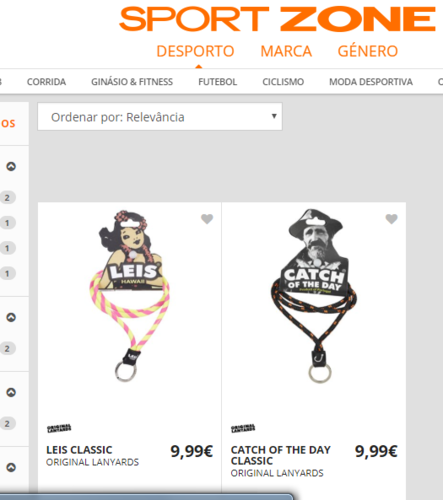Open the LEIS CLASSIC product title link
This screenshot has width=443, height=500.
[x=79, y=450]
